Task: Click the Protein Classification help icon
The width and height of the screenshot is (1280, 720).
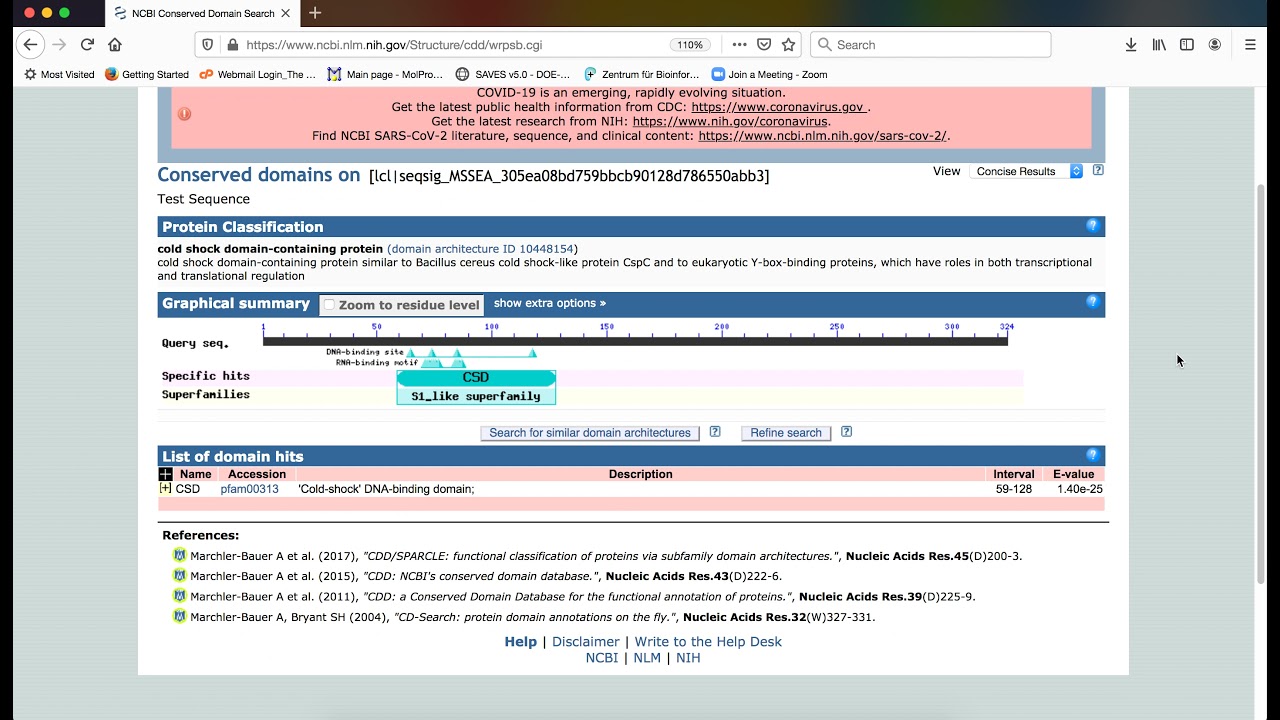Action: [x=1092, y=226]
